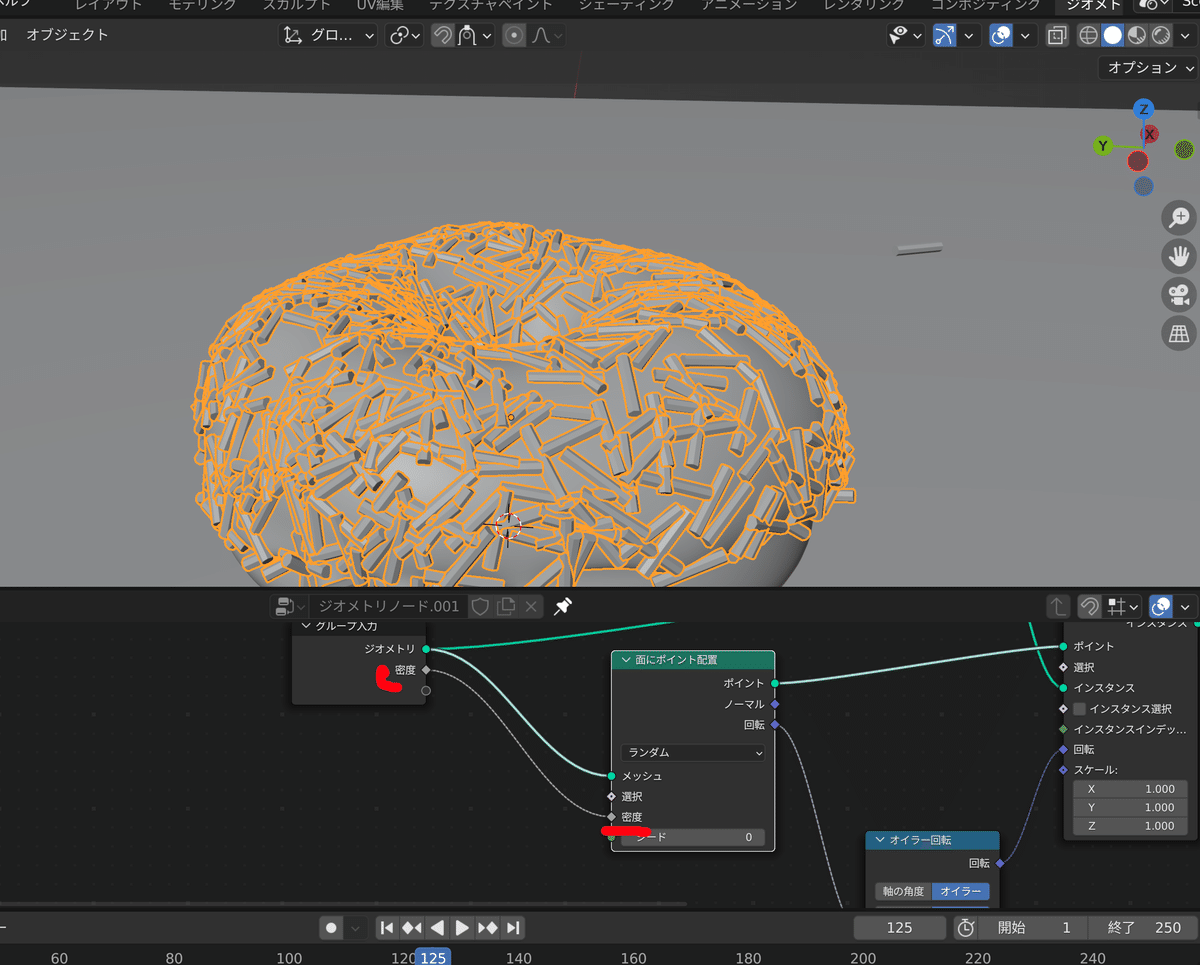1200x965 pixels.
Task: Play the animation in reverse
Action: [x=437, y=928]
